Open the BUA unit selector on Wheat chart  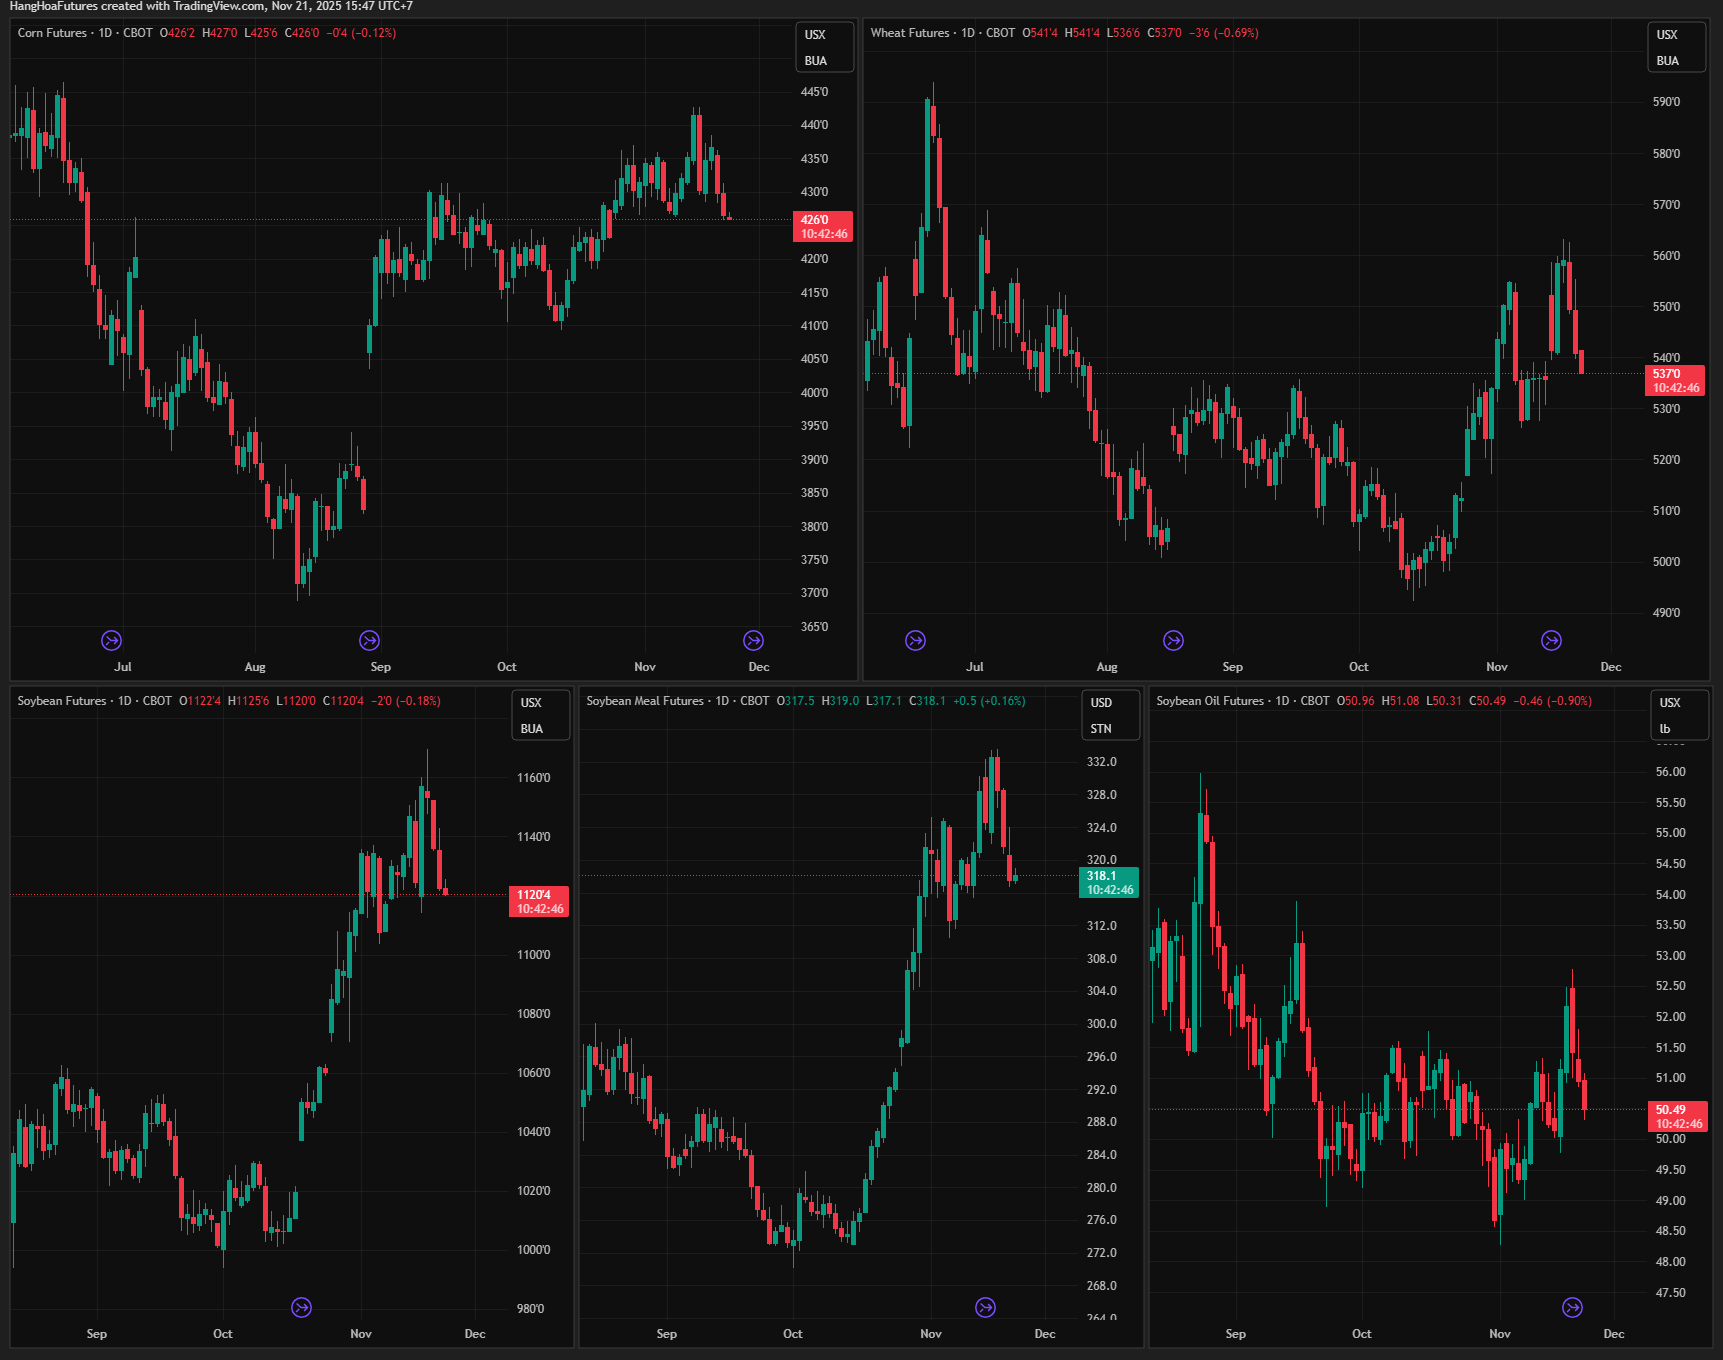tap(1667, 61)
